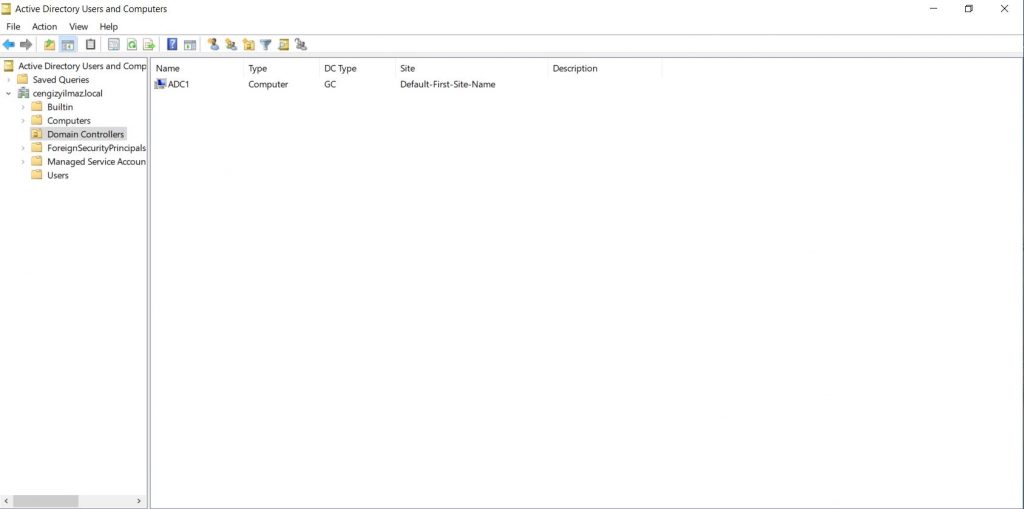1024x509 pixels.
Task: Click the grey Forward arrow
Action: click(26, 44)
